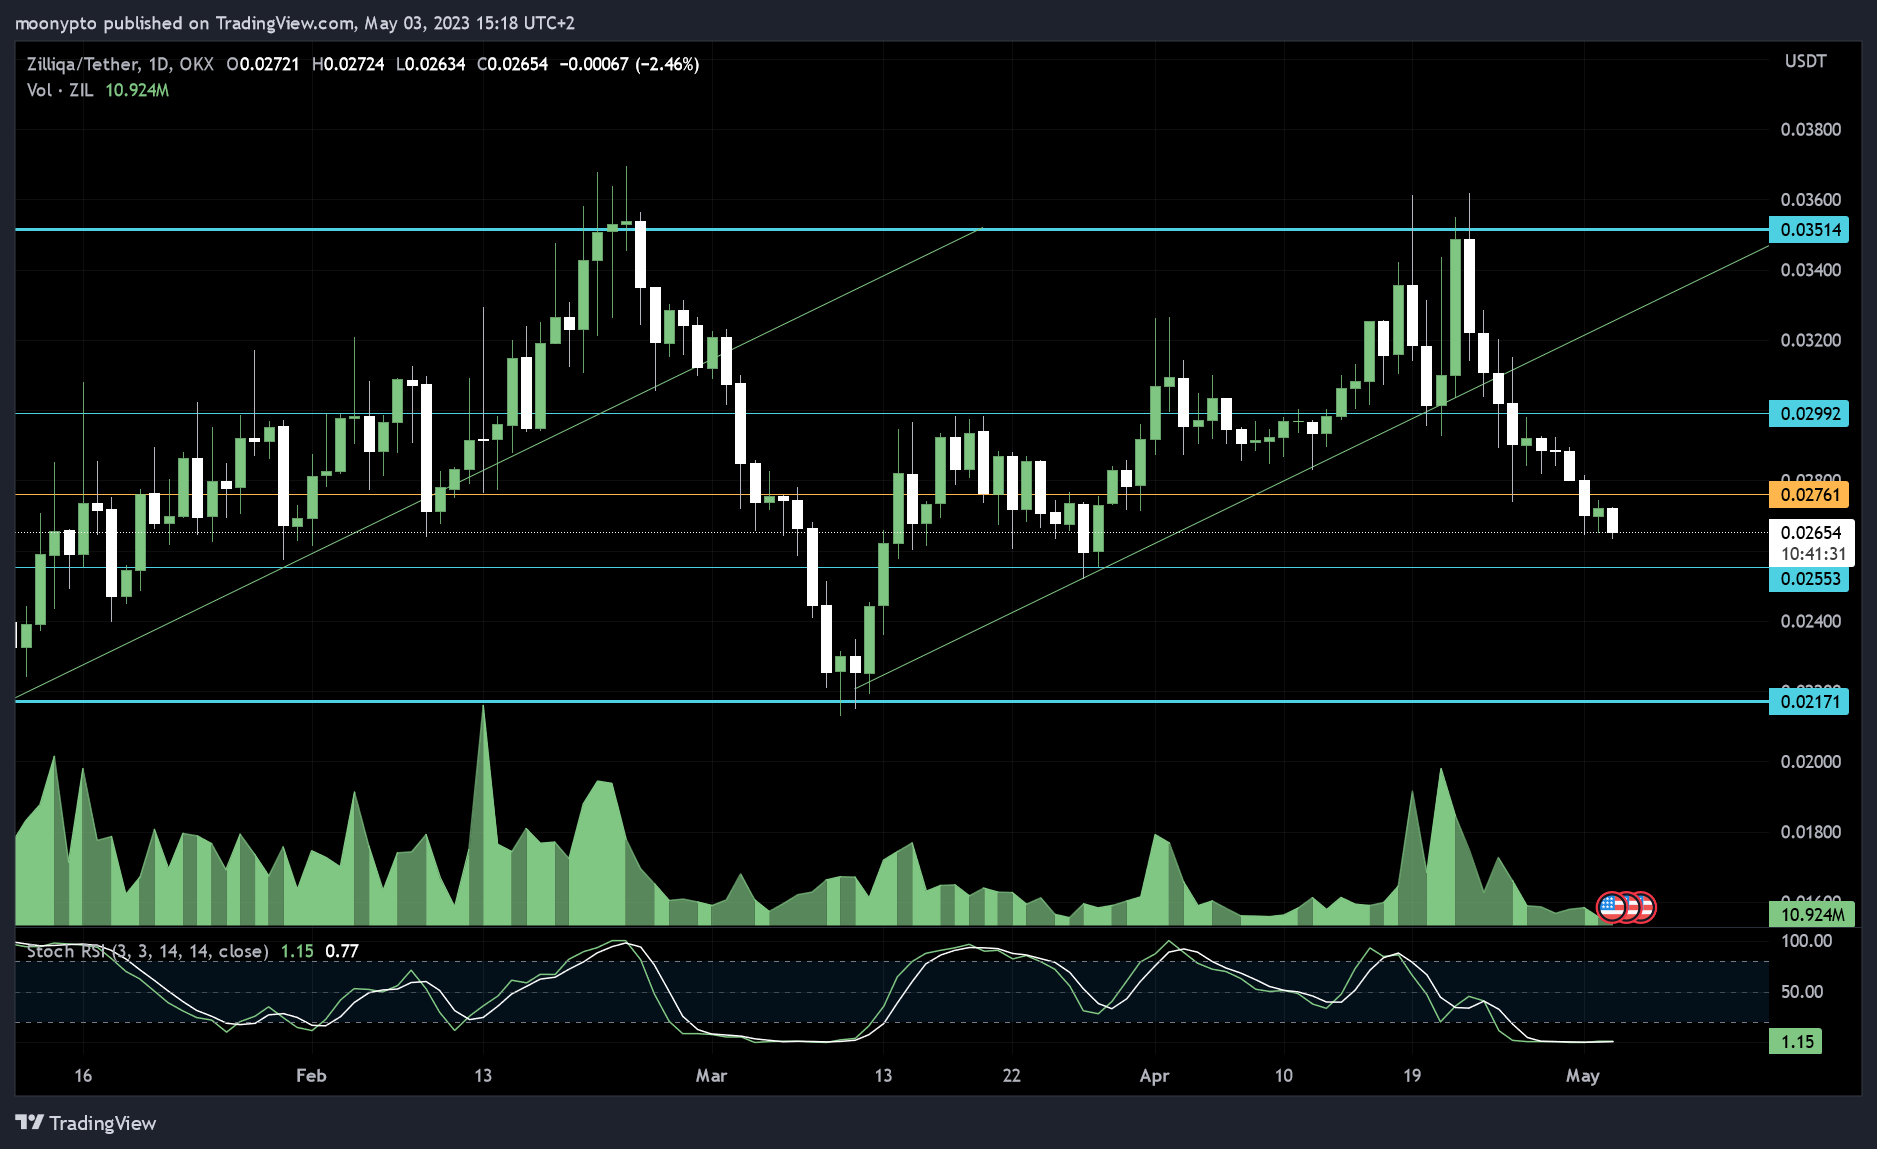Click the Apr date on time axis

point(1154,1076)
